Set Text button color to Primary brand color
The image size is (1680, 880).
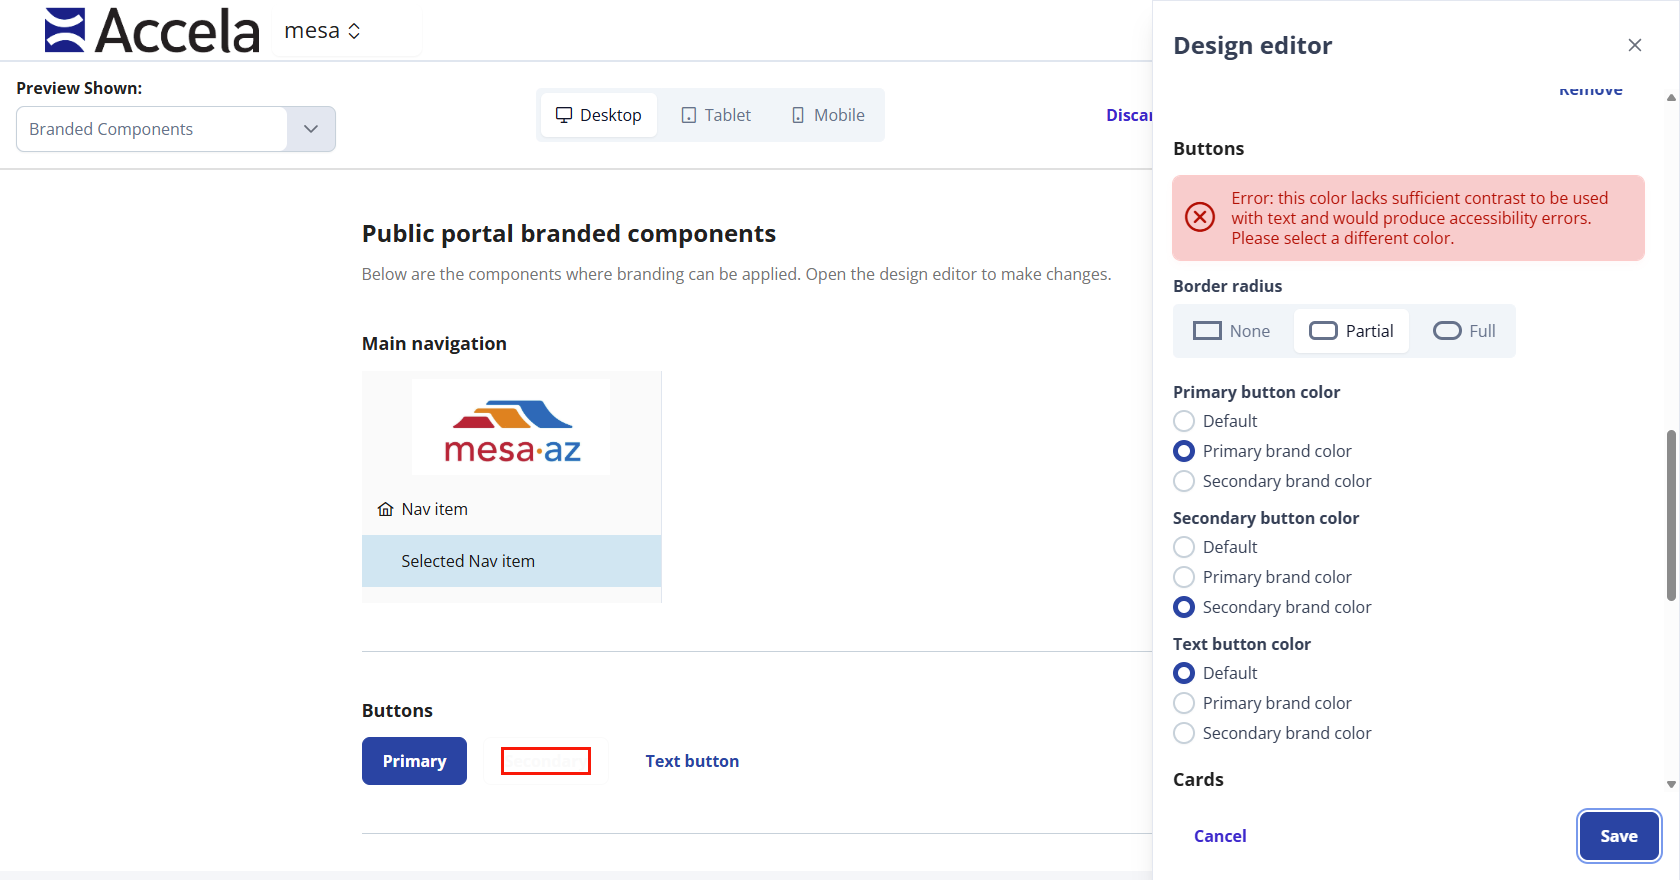coord(1184,703)
